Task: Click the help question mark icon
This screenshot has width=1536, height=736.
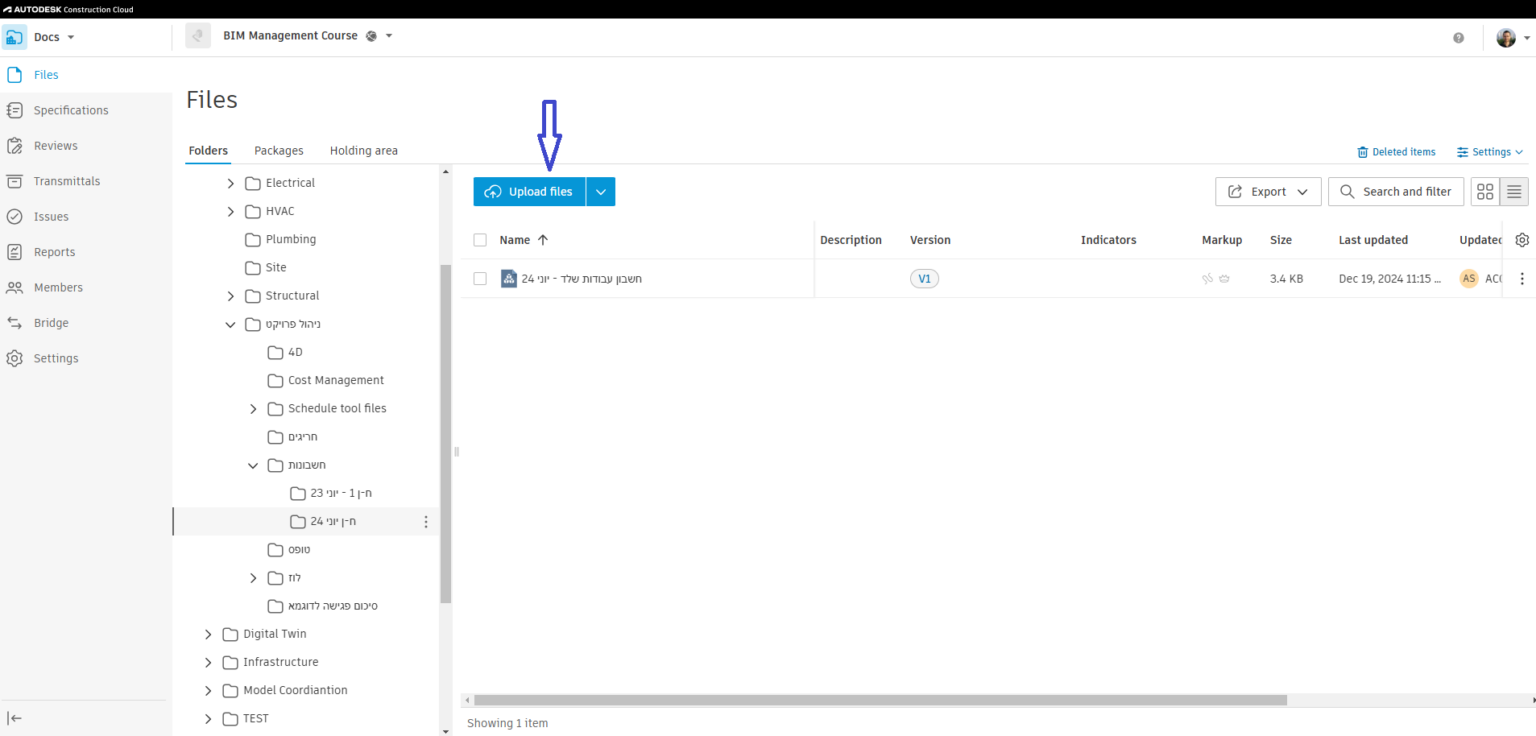Action: pyautogui.click(x=1458, y=38)
